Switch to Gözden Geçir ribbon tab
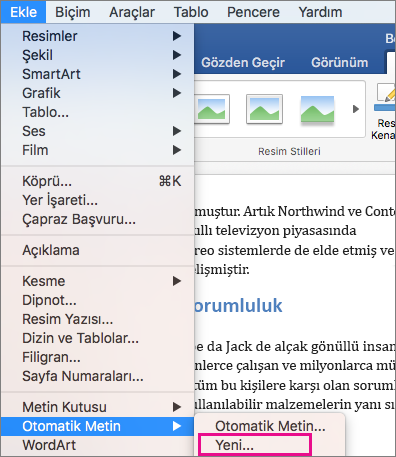 pyautogui.click(x=243, y=63)
